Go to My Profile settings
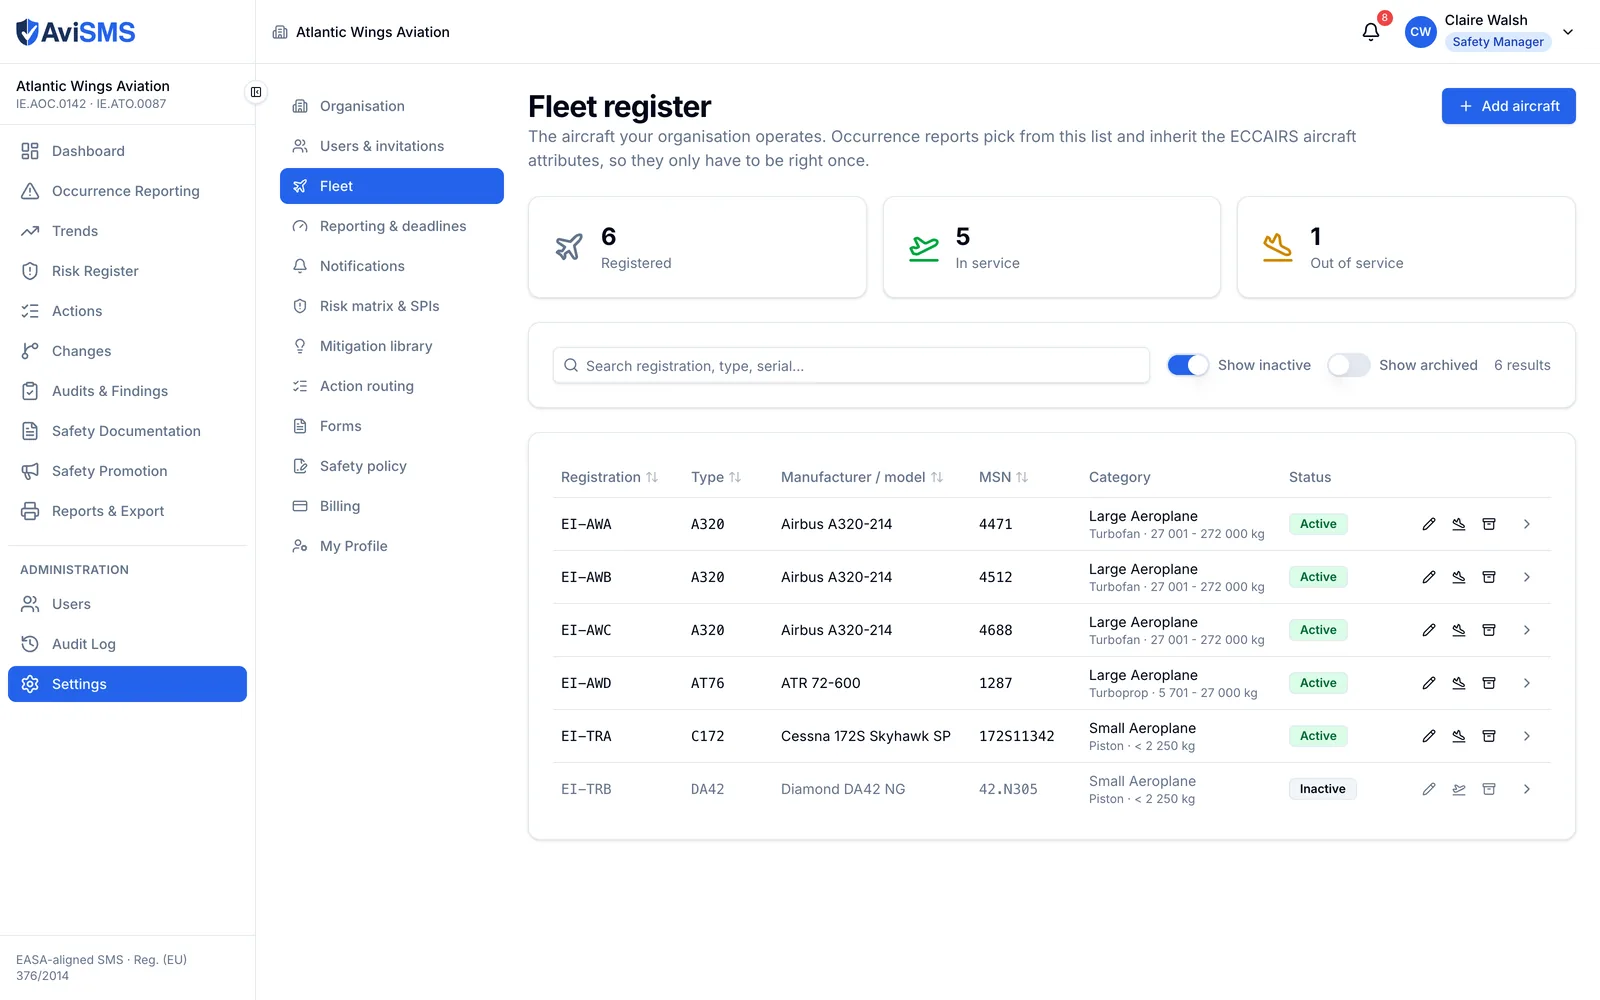 pyautogui.click(x=392, y=546)
